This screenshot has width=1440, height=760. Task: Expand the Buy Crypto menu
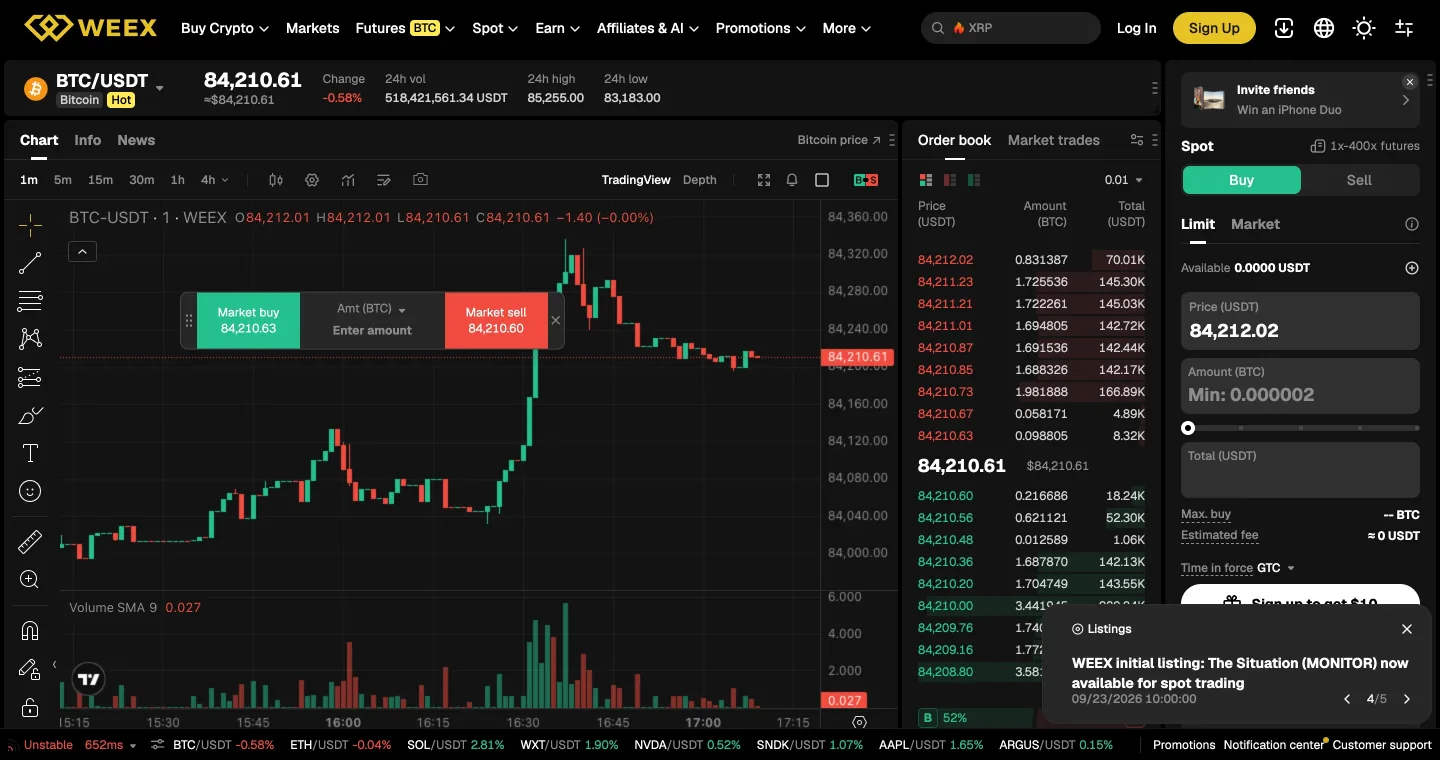tap(225, 28)
